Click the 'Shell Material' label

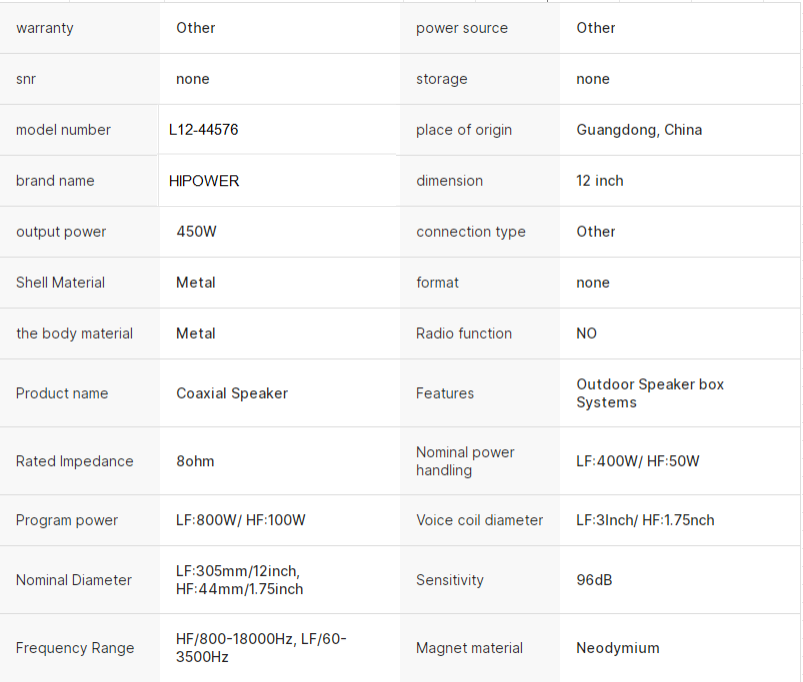click(x=60, y=283)
